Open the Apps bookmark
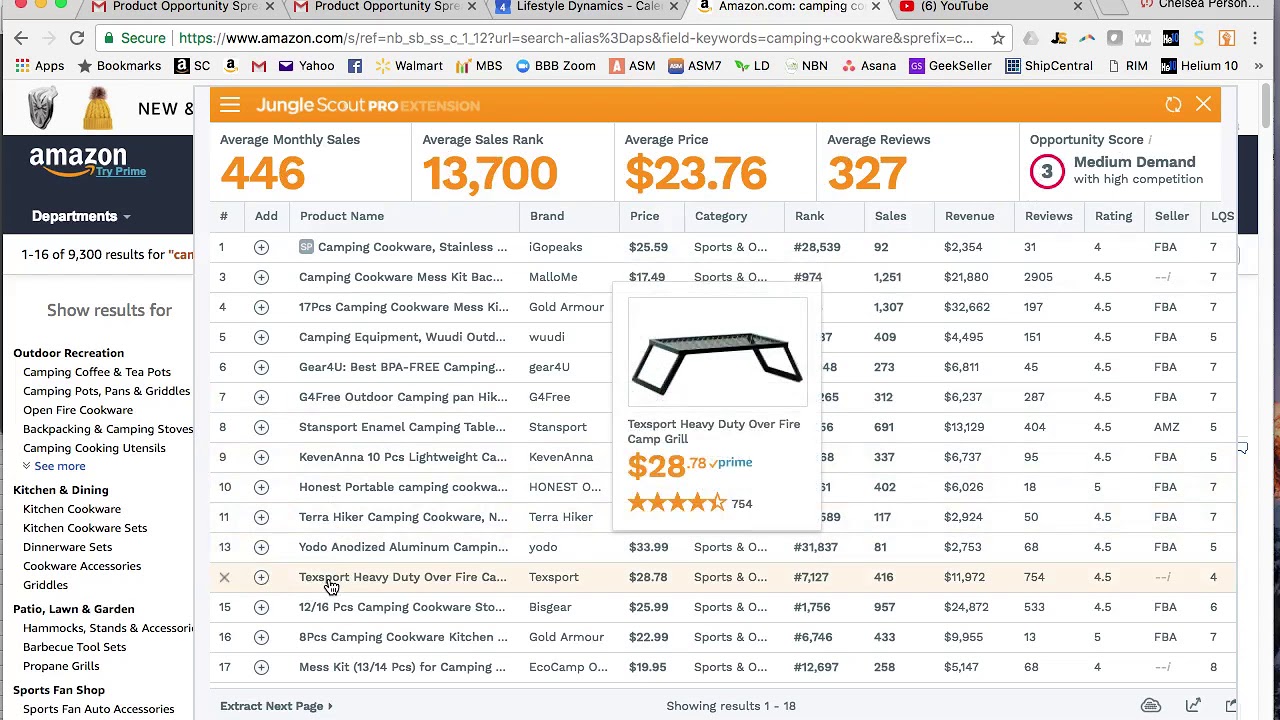The height and width of the screenshot is (720, 1280). pos(40,66)
